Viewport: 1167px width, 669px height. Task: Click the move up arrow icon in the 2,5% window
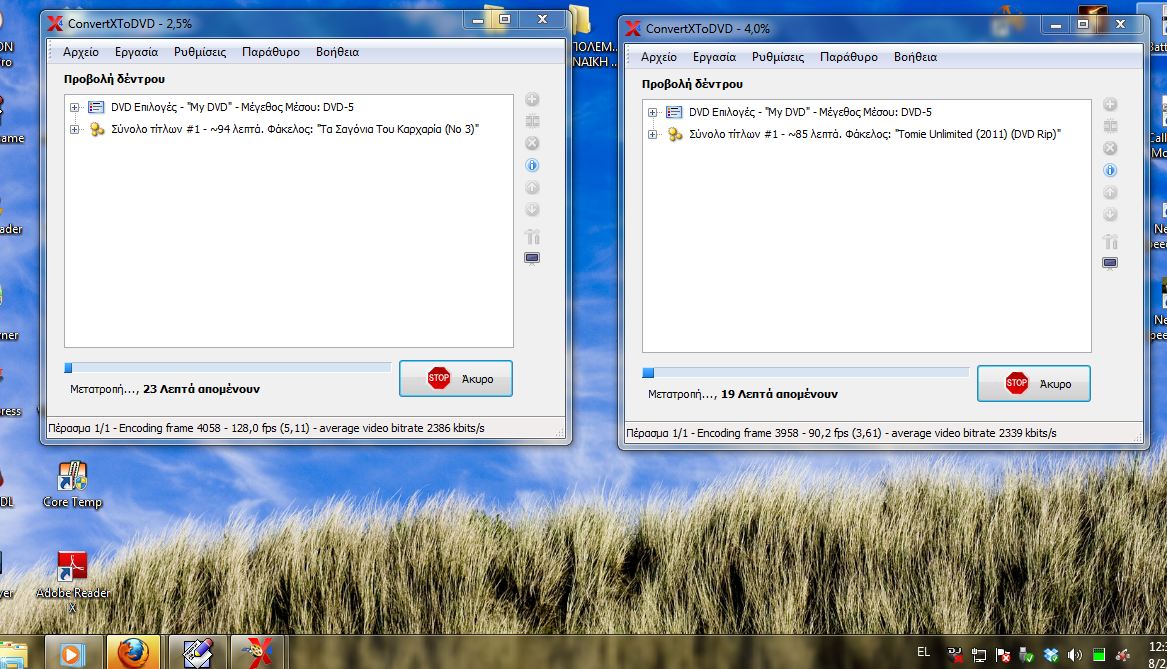(x=532, y=188)
